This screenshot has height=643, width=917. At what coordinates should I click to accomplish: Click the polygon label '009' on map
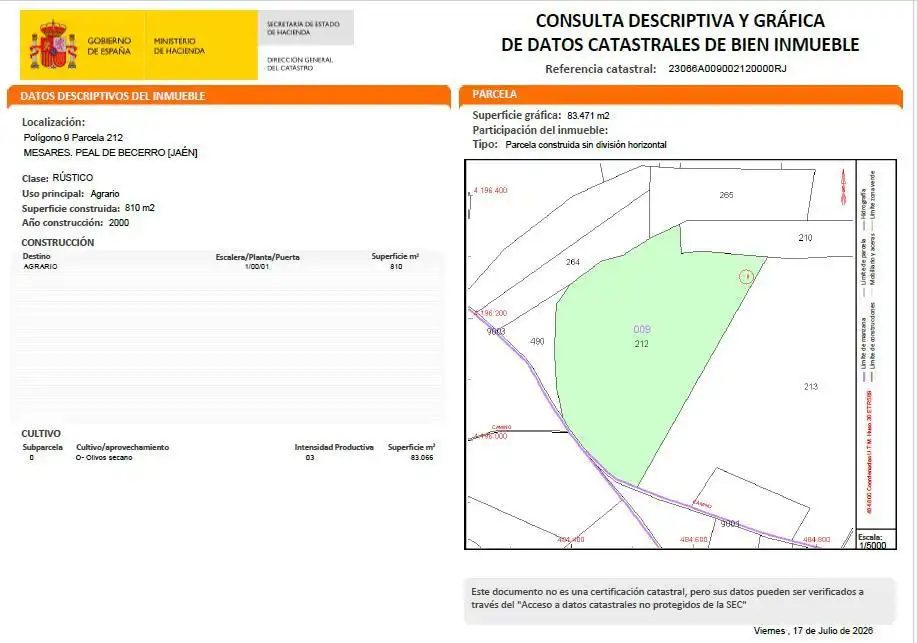click(642, 329)
